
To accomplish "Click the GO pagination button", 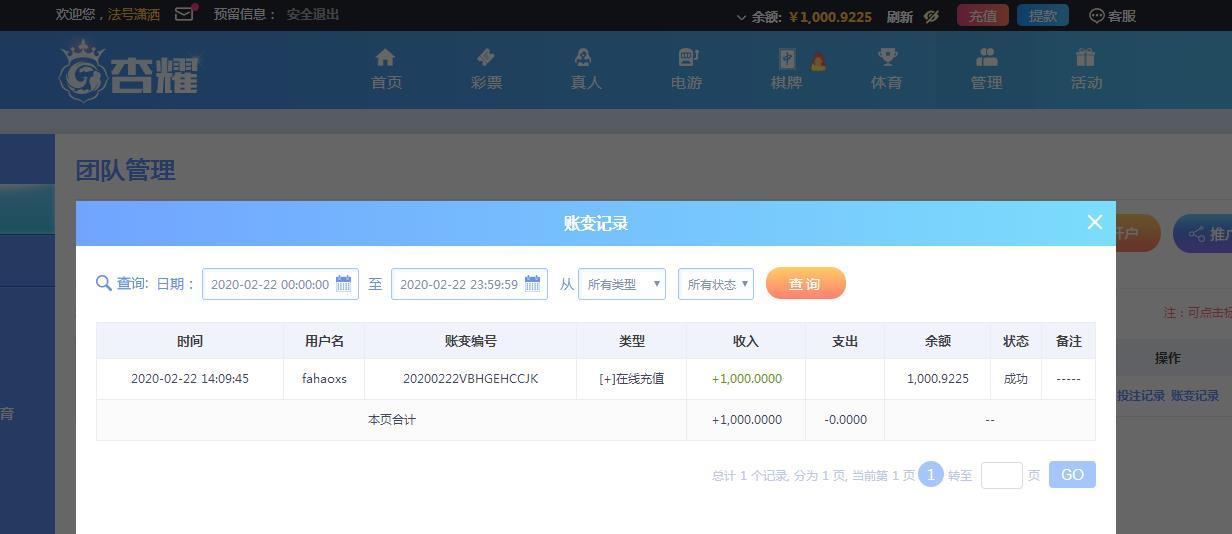I will pos(1072,475).
